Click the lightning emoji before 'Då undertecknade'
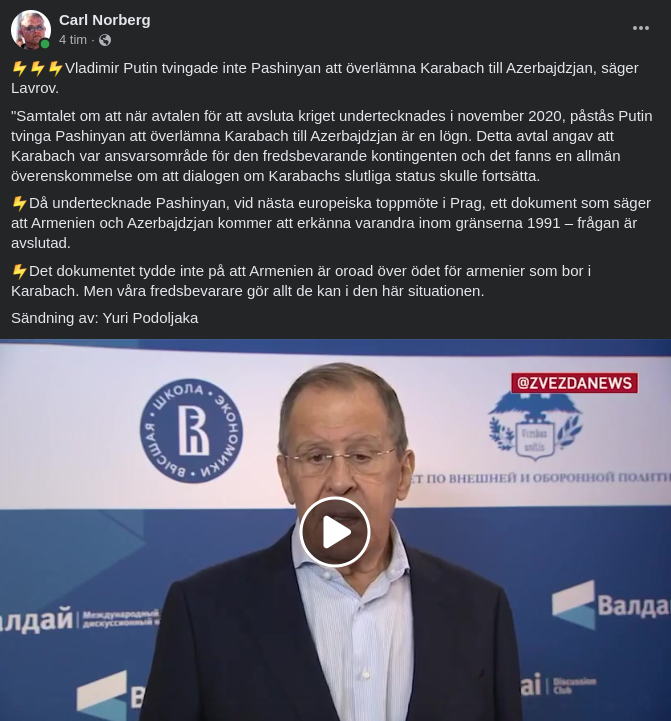671x721 pixels. [x=19, y=203]
